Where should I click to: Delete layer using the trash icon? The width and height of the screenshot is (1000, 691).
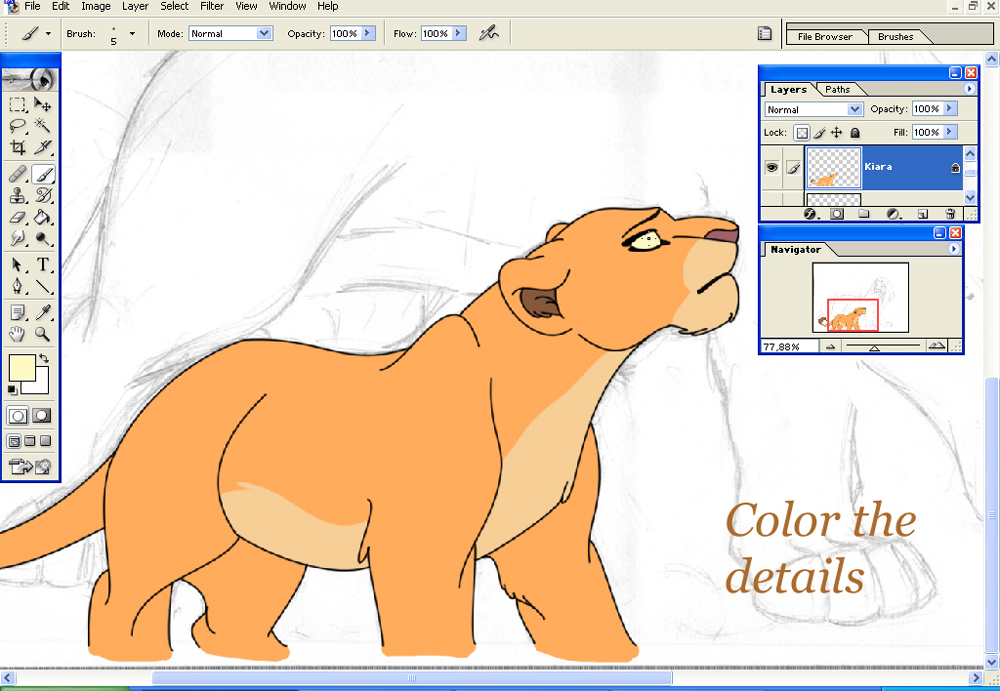pos(950,214)
